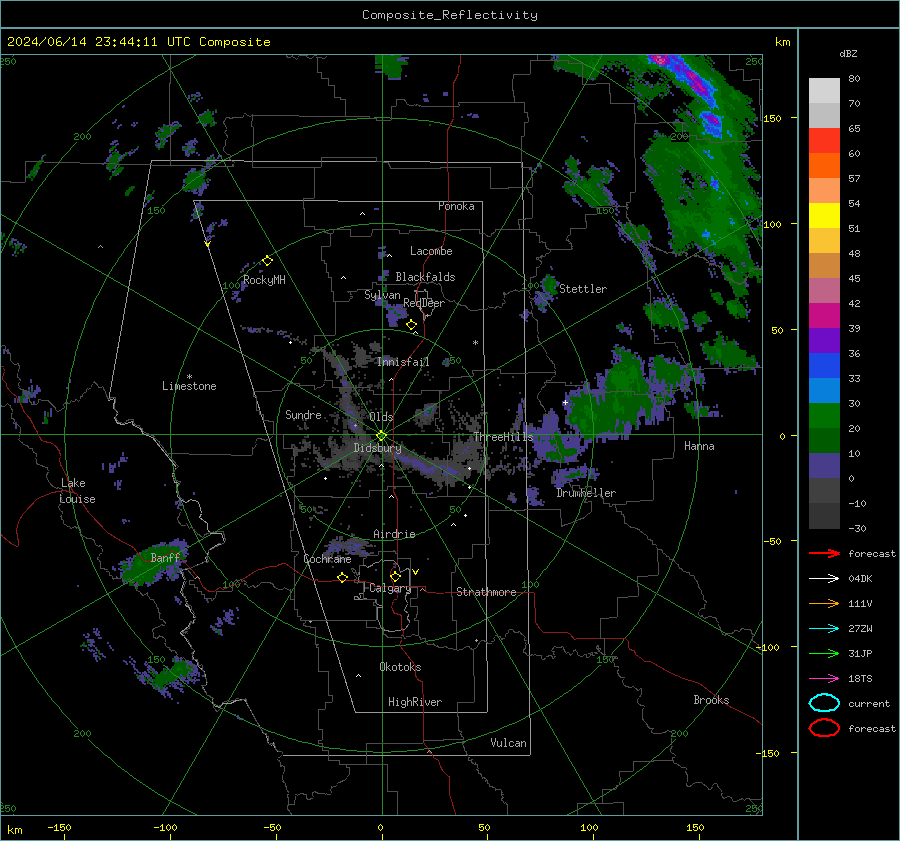This screenshot has width=900, height=841.
Task: Click the radar center diamond at Didsbury
Action: (x=381, y=436)
